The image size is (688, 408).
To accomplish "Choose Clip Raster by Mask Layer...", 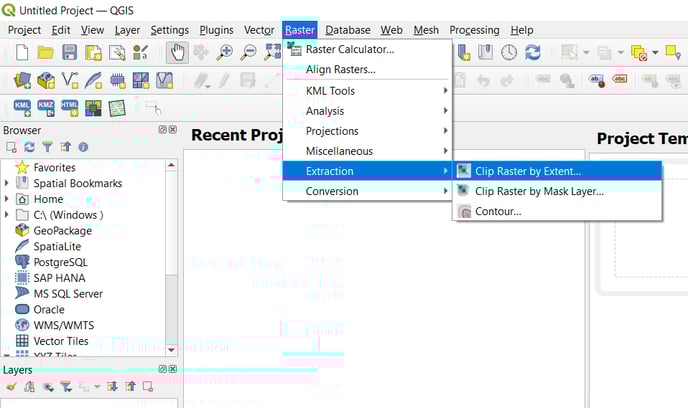I will click(557, 191).
